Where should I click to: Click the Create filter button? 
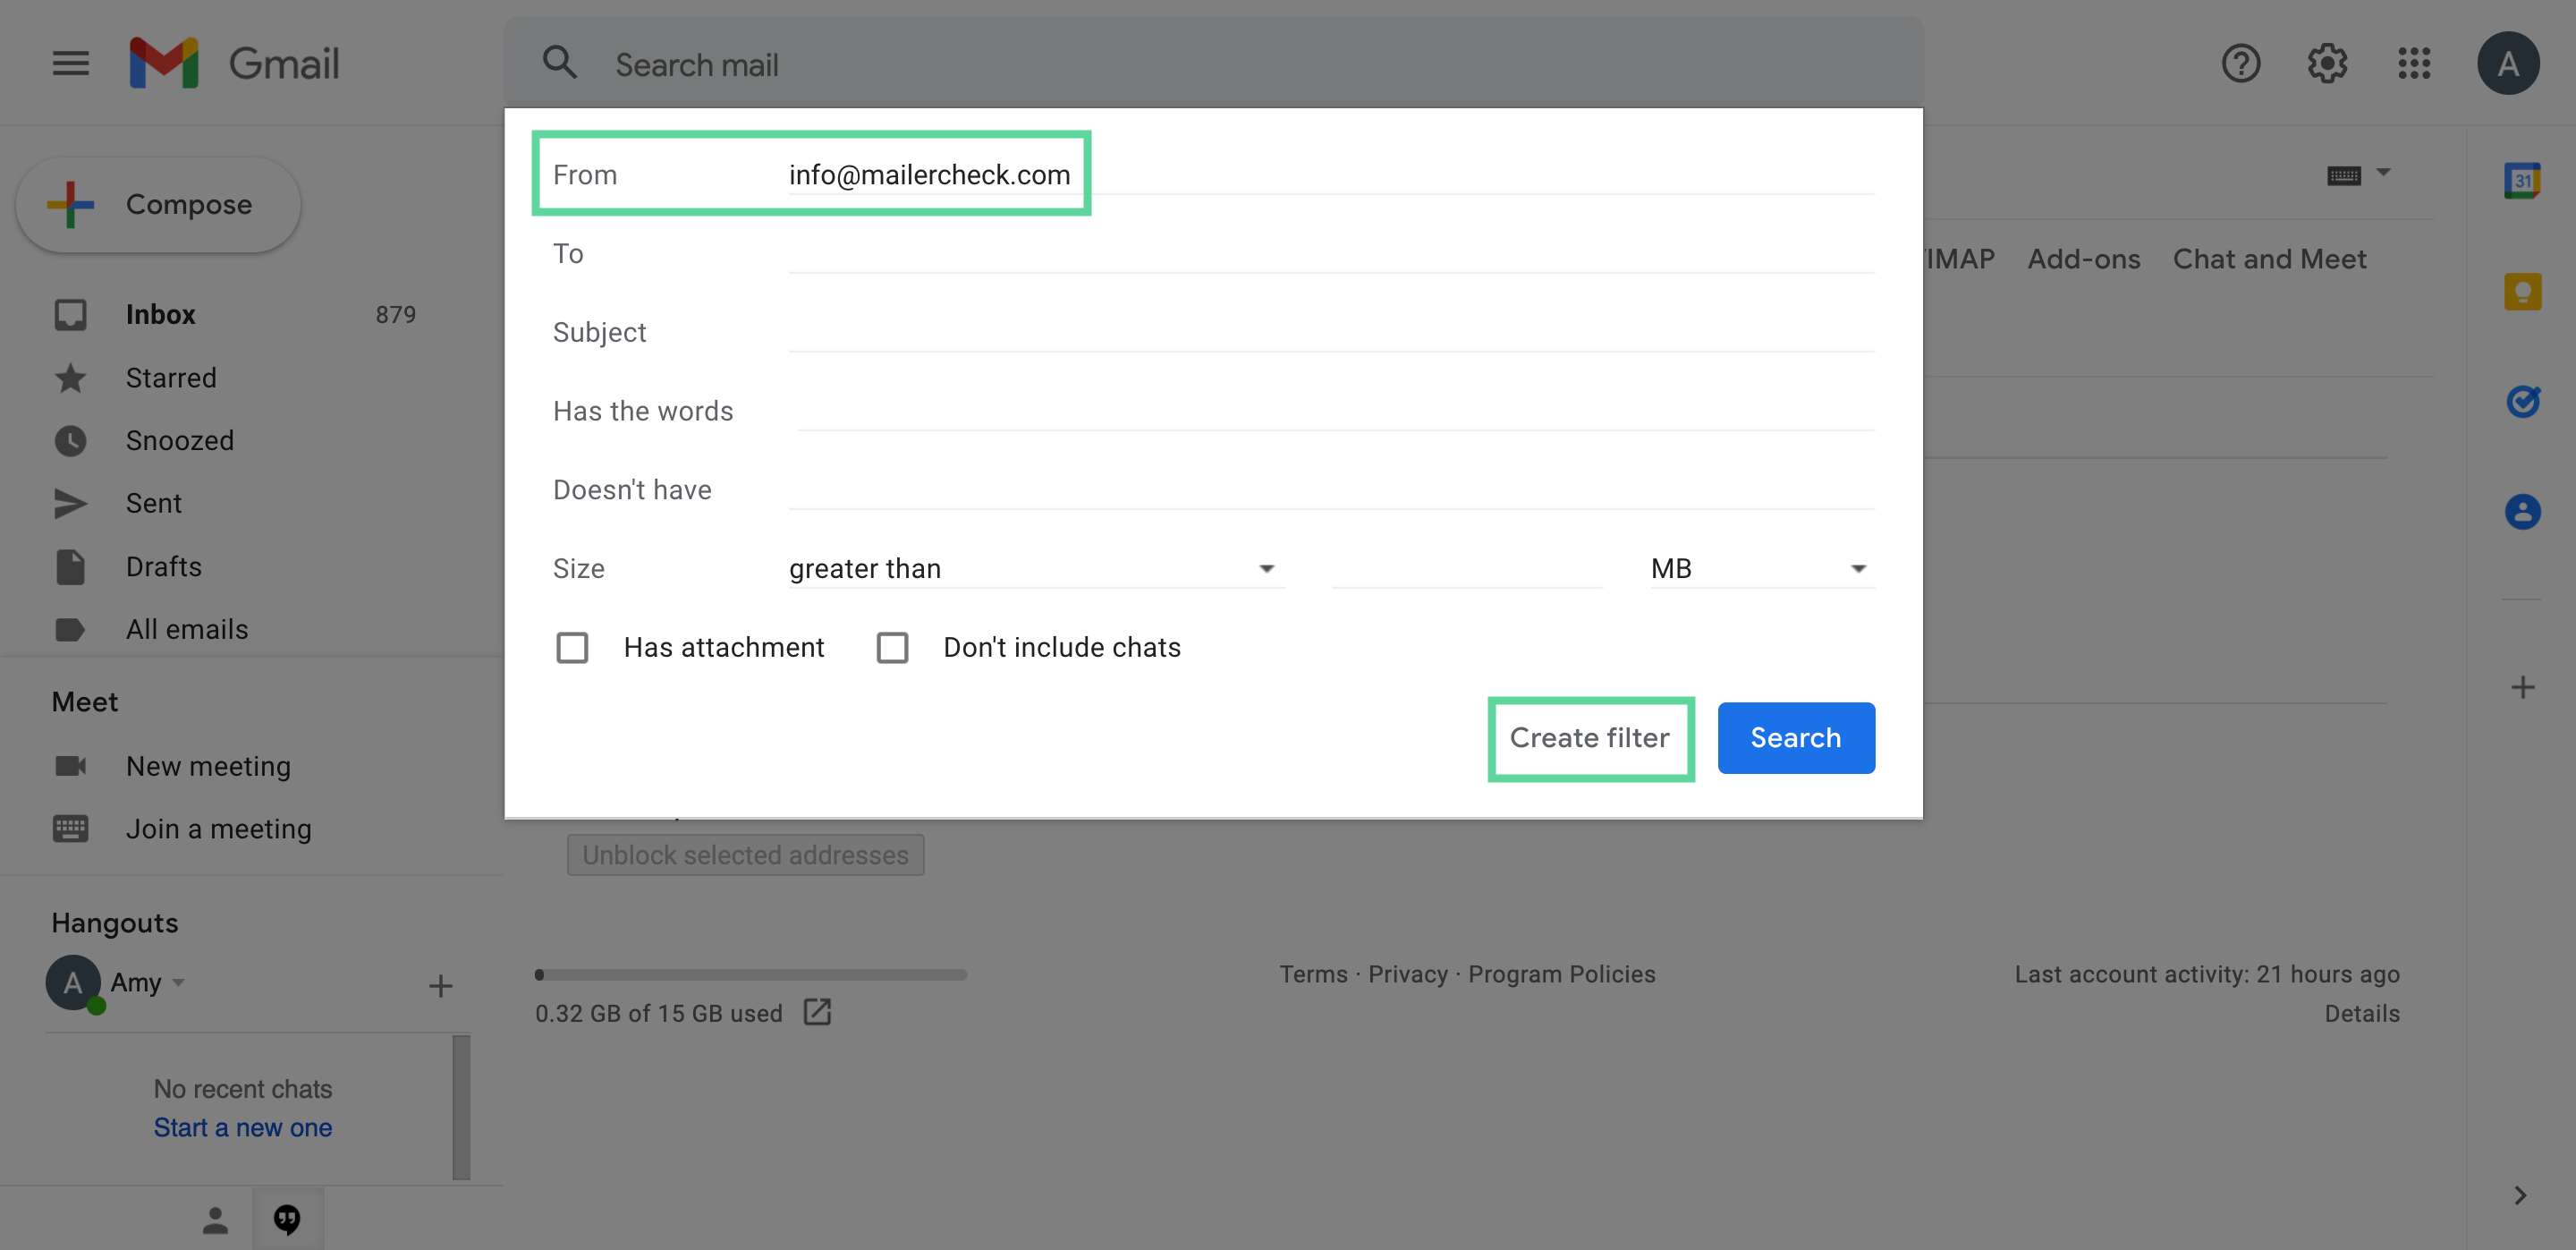tap(1589, 737)
